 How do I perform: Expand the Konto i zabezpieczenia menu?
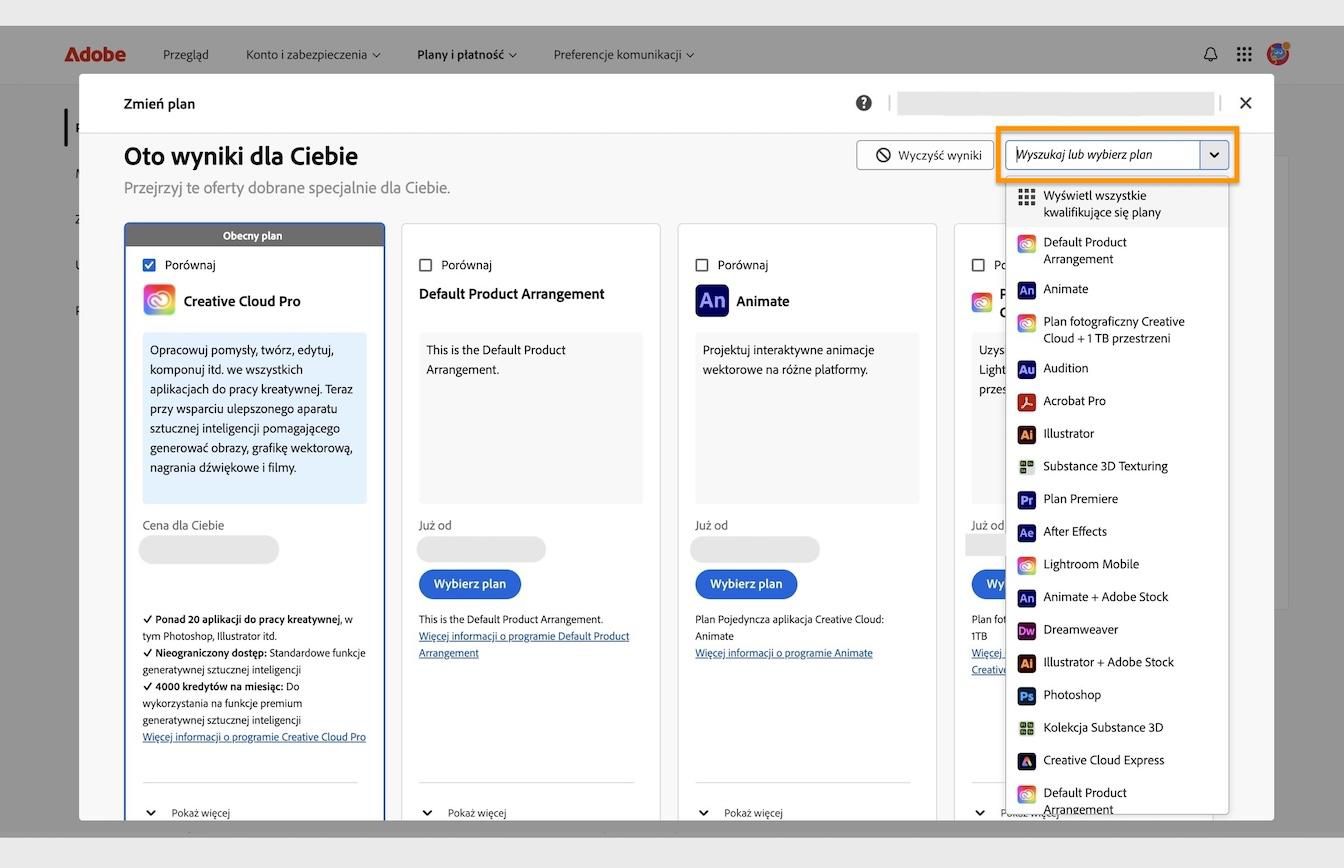point(313,55)
